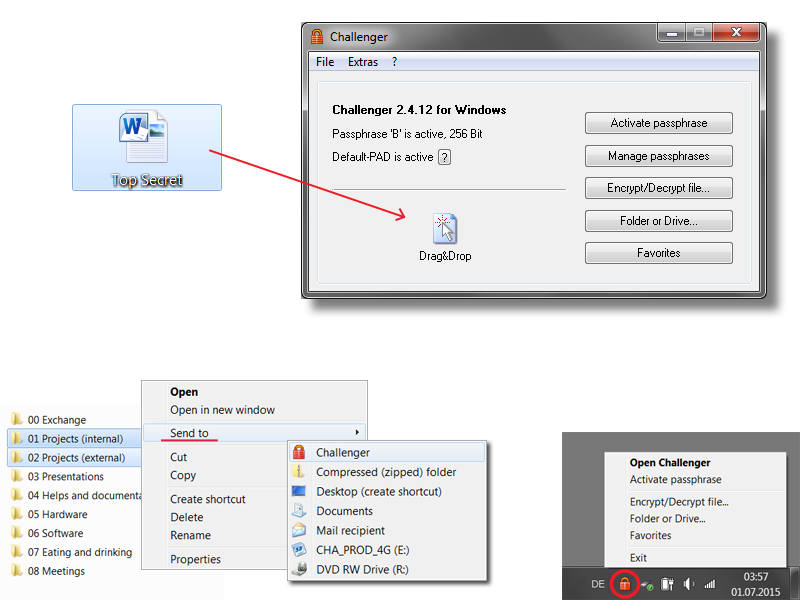Click the Challenger padlock in Send to submenu
Image resolution: width=800 pixels, height=600 pixels.
[x=299, y=452]
